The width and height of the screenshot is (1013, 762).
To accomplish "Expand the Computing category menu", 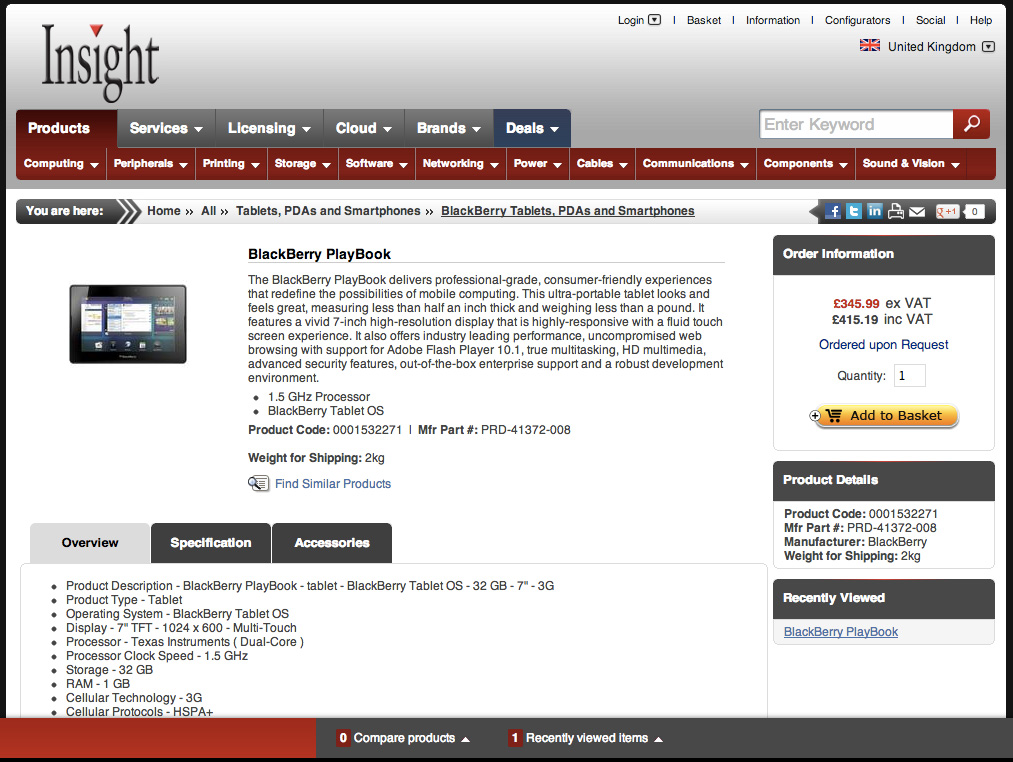I will pos(61,164).
